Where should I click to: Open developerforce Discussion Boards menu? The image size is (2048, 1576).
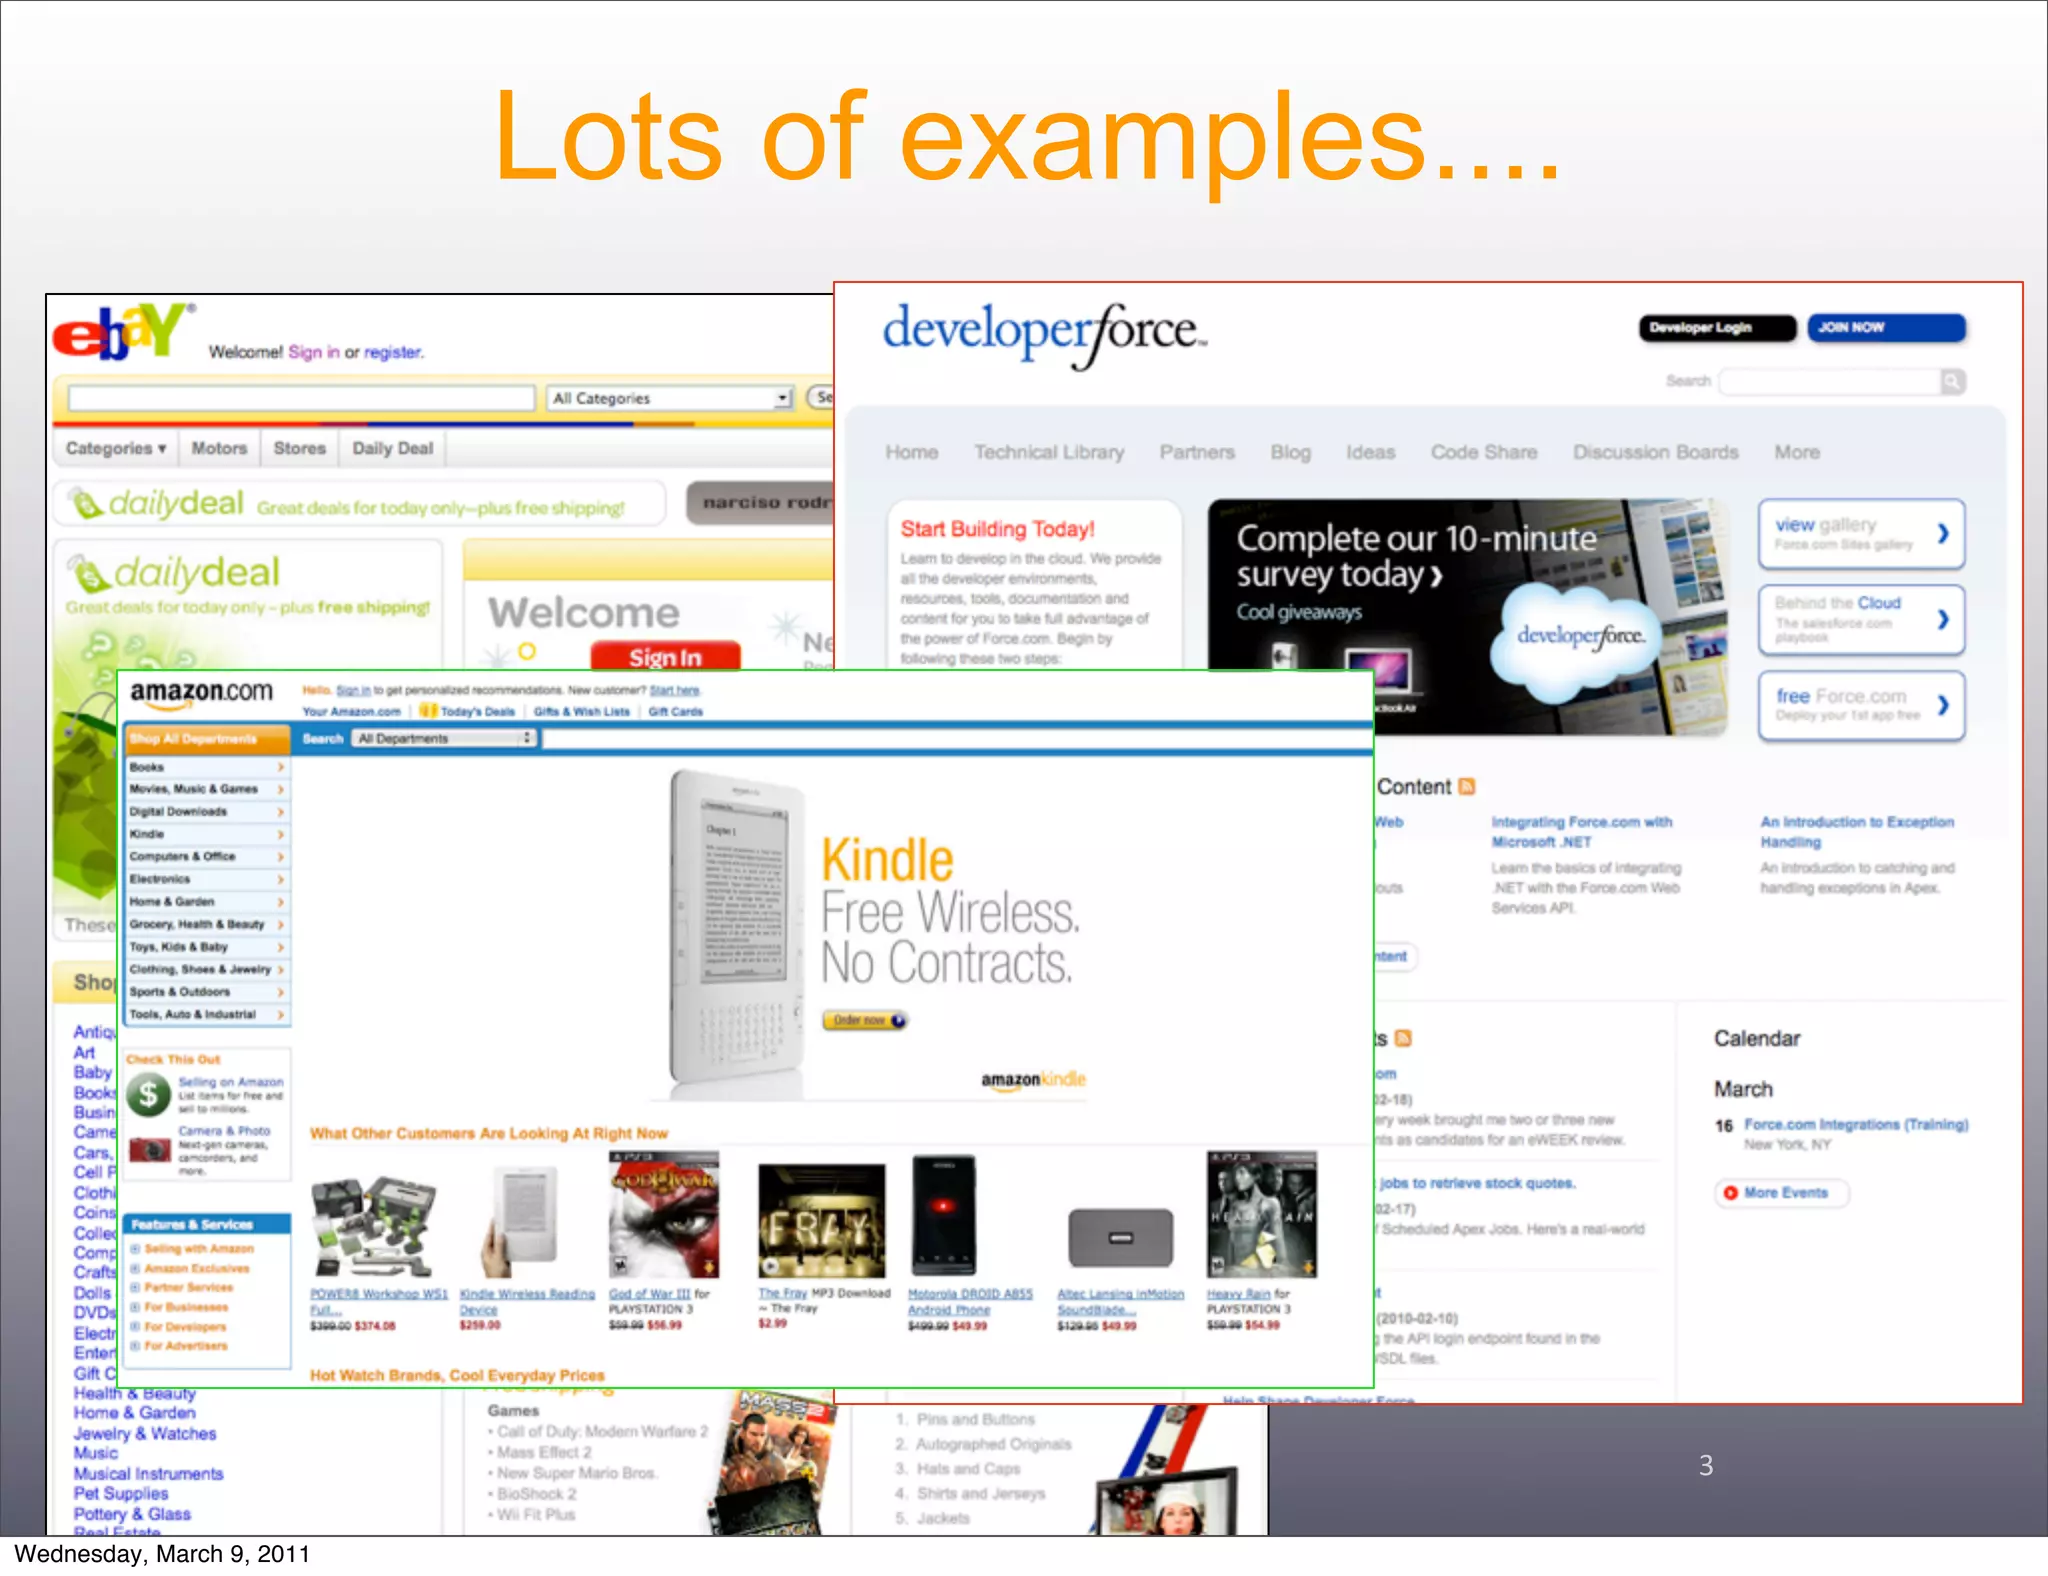tap(1656, 452)
